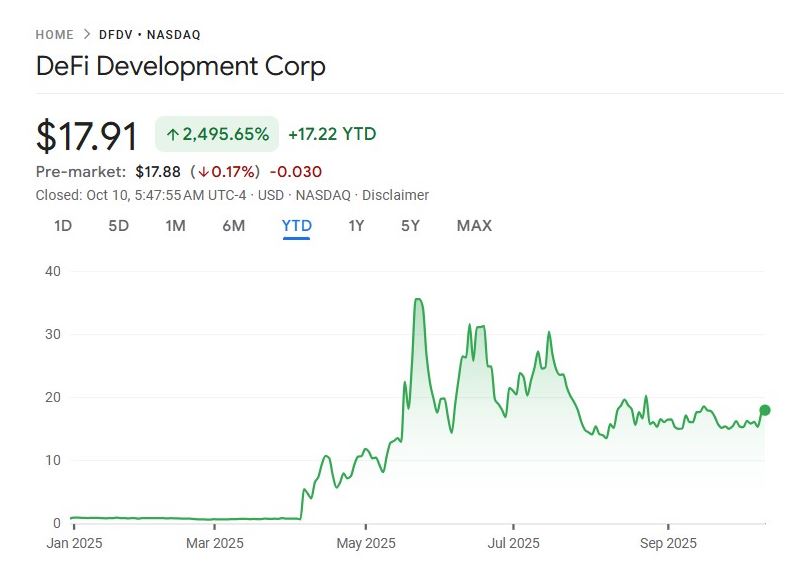Show the 1M chart range
803x574 pixels.
click(175, 226)
